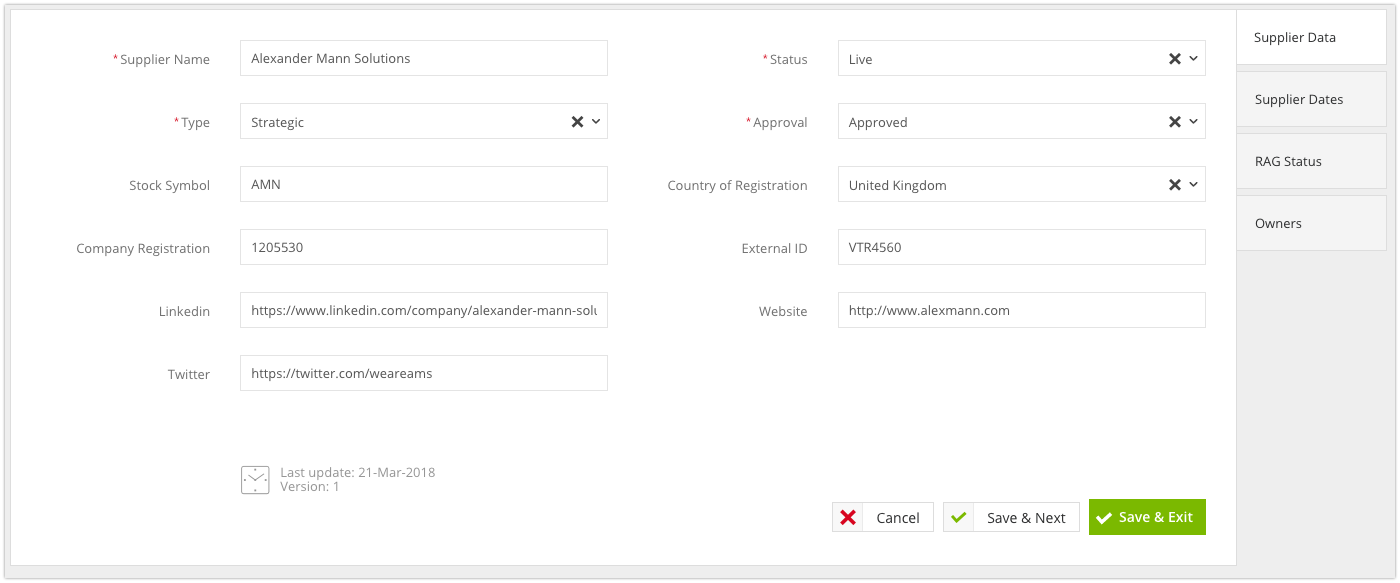Click the Save & Exit button

[x=1147, y=517]
